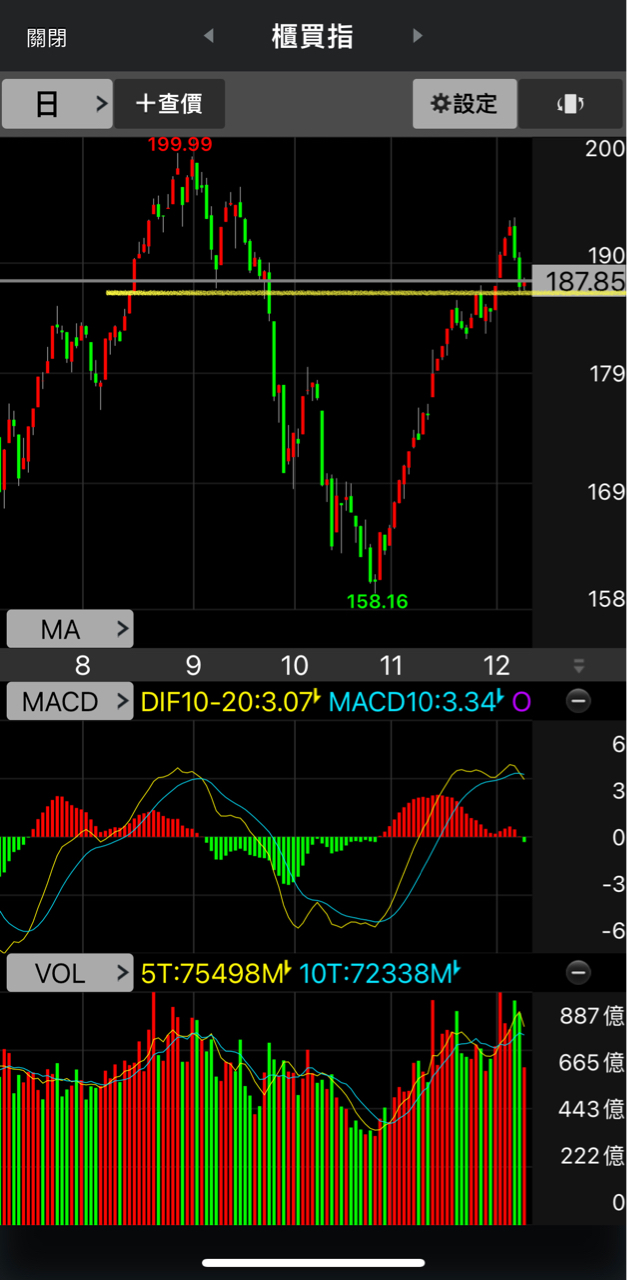
Task: Tap the previous index left arrow
Action: (208, 37)
